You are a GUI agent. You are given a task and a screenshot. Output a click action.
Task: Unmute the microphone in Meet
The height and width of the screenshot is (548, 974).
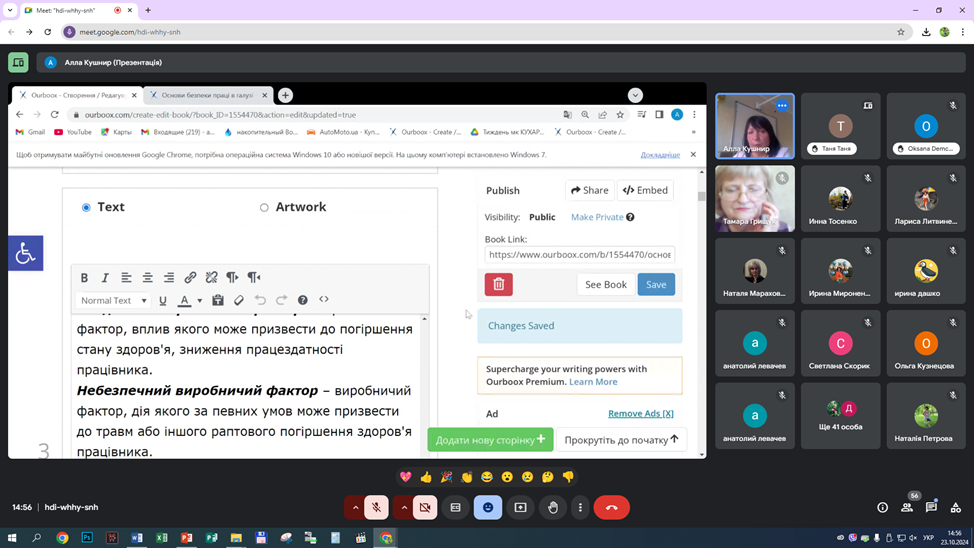pyautogui.click(x=376, y=508)
